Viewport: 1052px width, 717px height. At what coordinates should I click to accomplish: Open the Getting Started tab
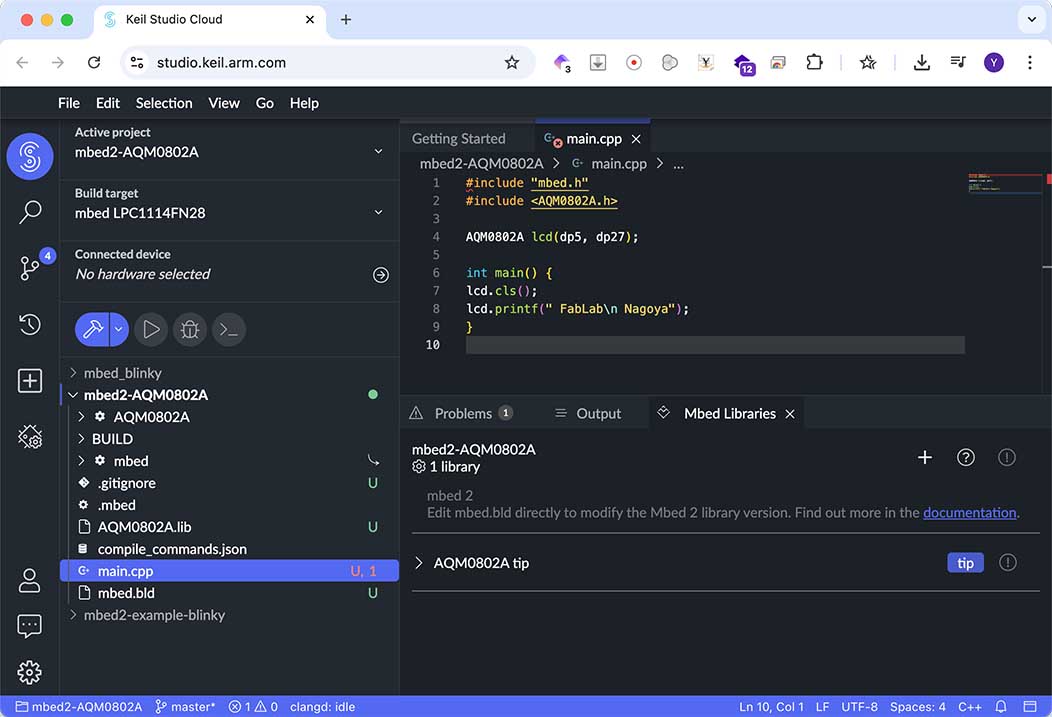click(x=458, y=138)
